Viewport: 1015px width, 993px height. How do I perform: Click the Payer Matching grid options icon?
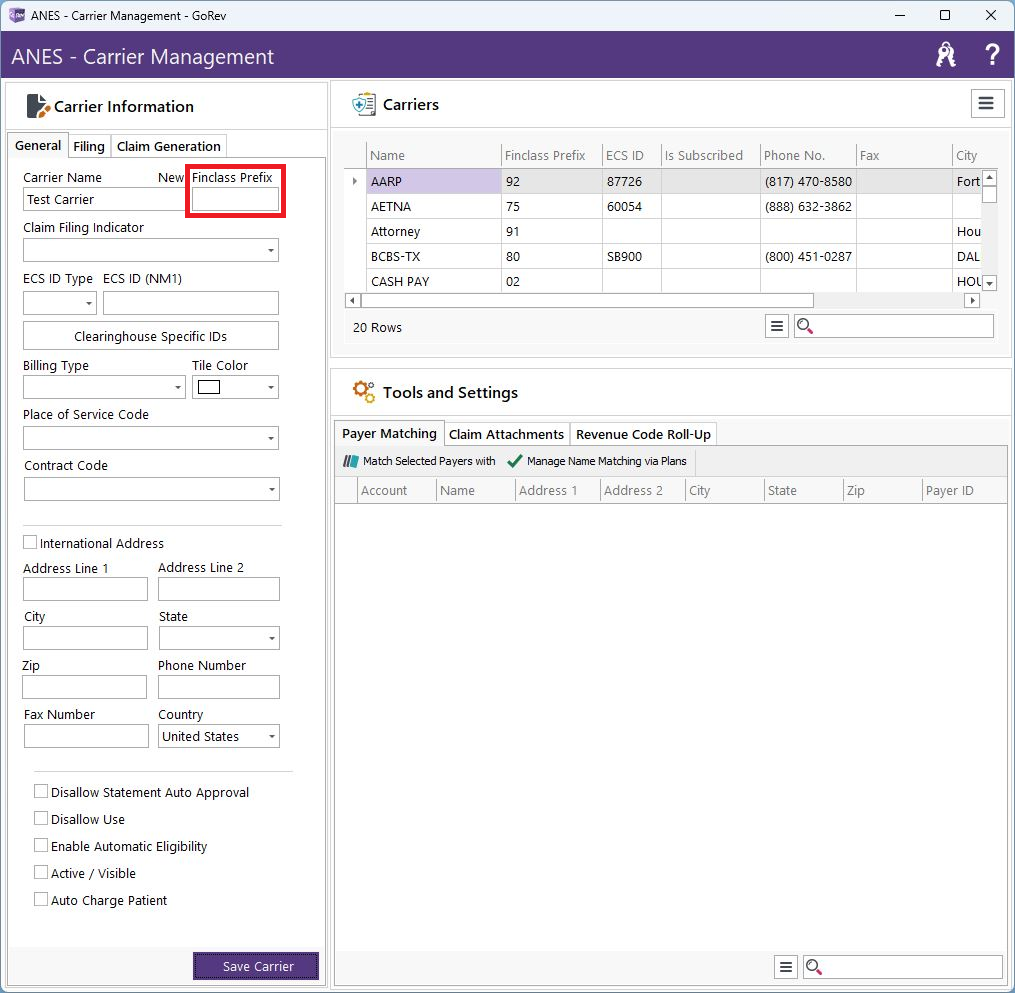coord(786,967)
